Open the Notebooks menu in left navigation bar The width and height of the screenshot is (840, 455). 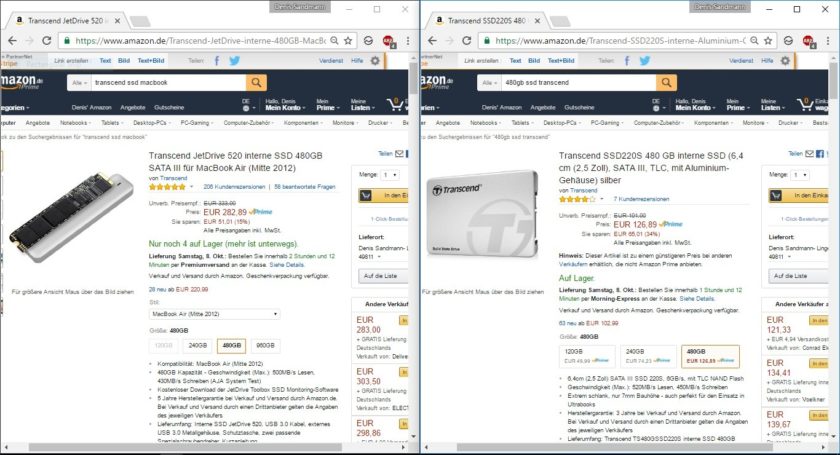75,123
